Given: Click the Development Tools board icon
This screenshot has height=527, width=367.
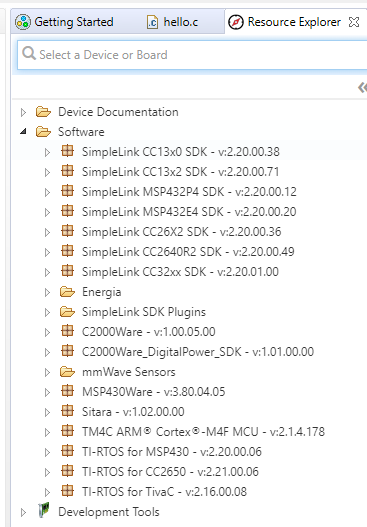Looking at the screenshot, I should (44, 510).
